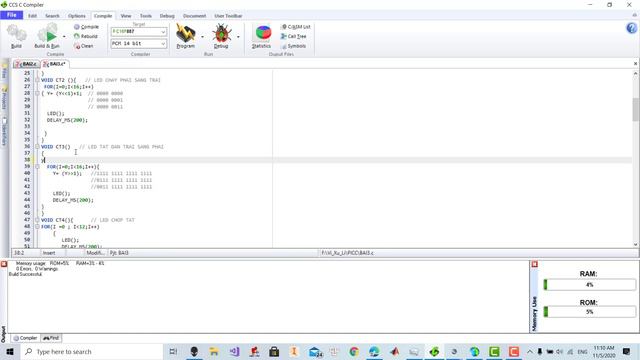Open the Build & Run dropdown arrow

coord(64,37)
